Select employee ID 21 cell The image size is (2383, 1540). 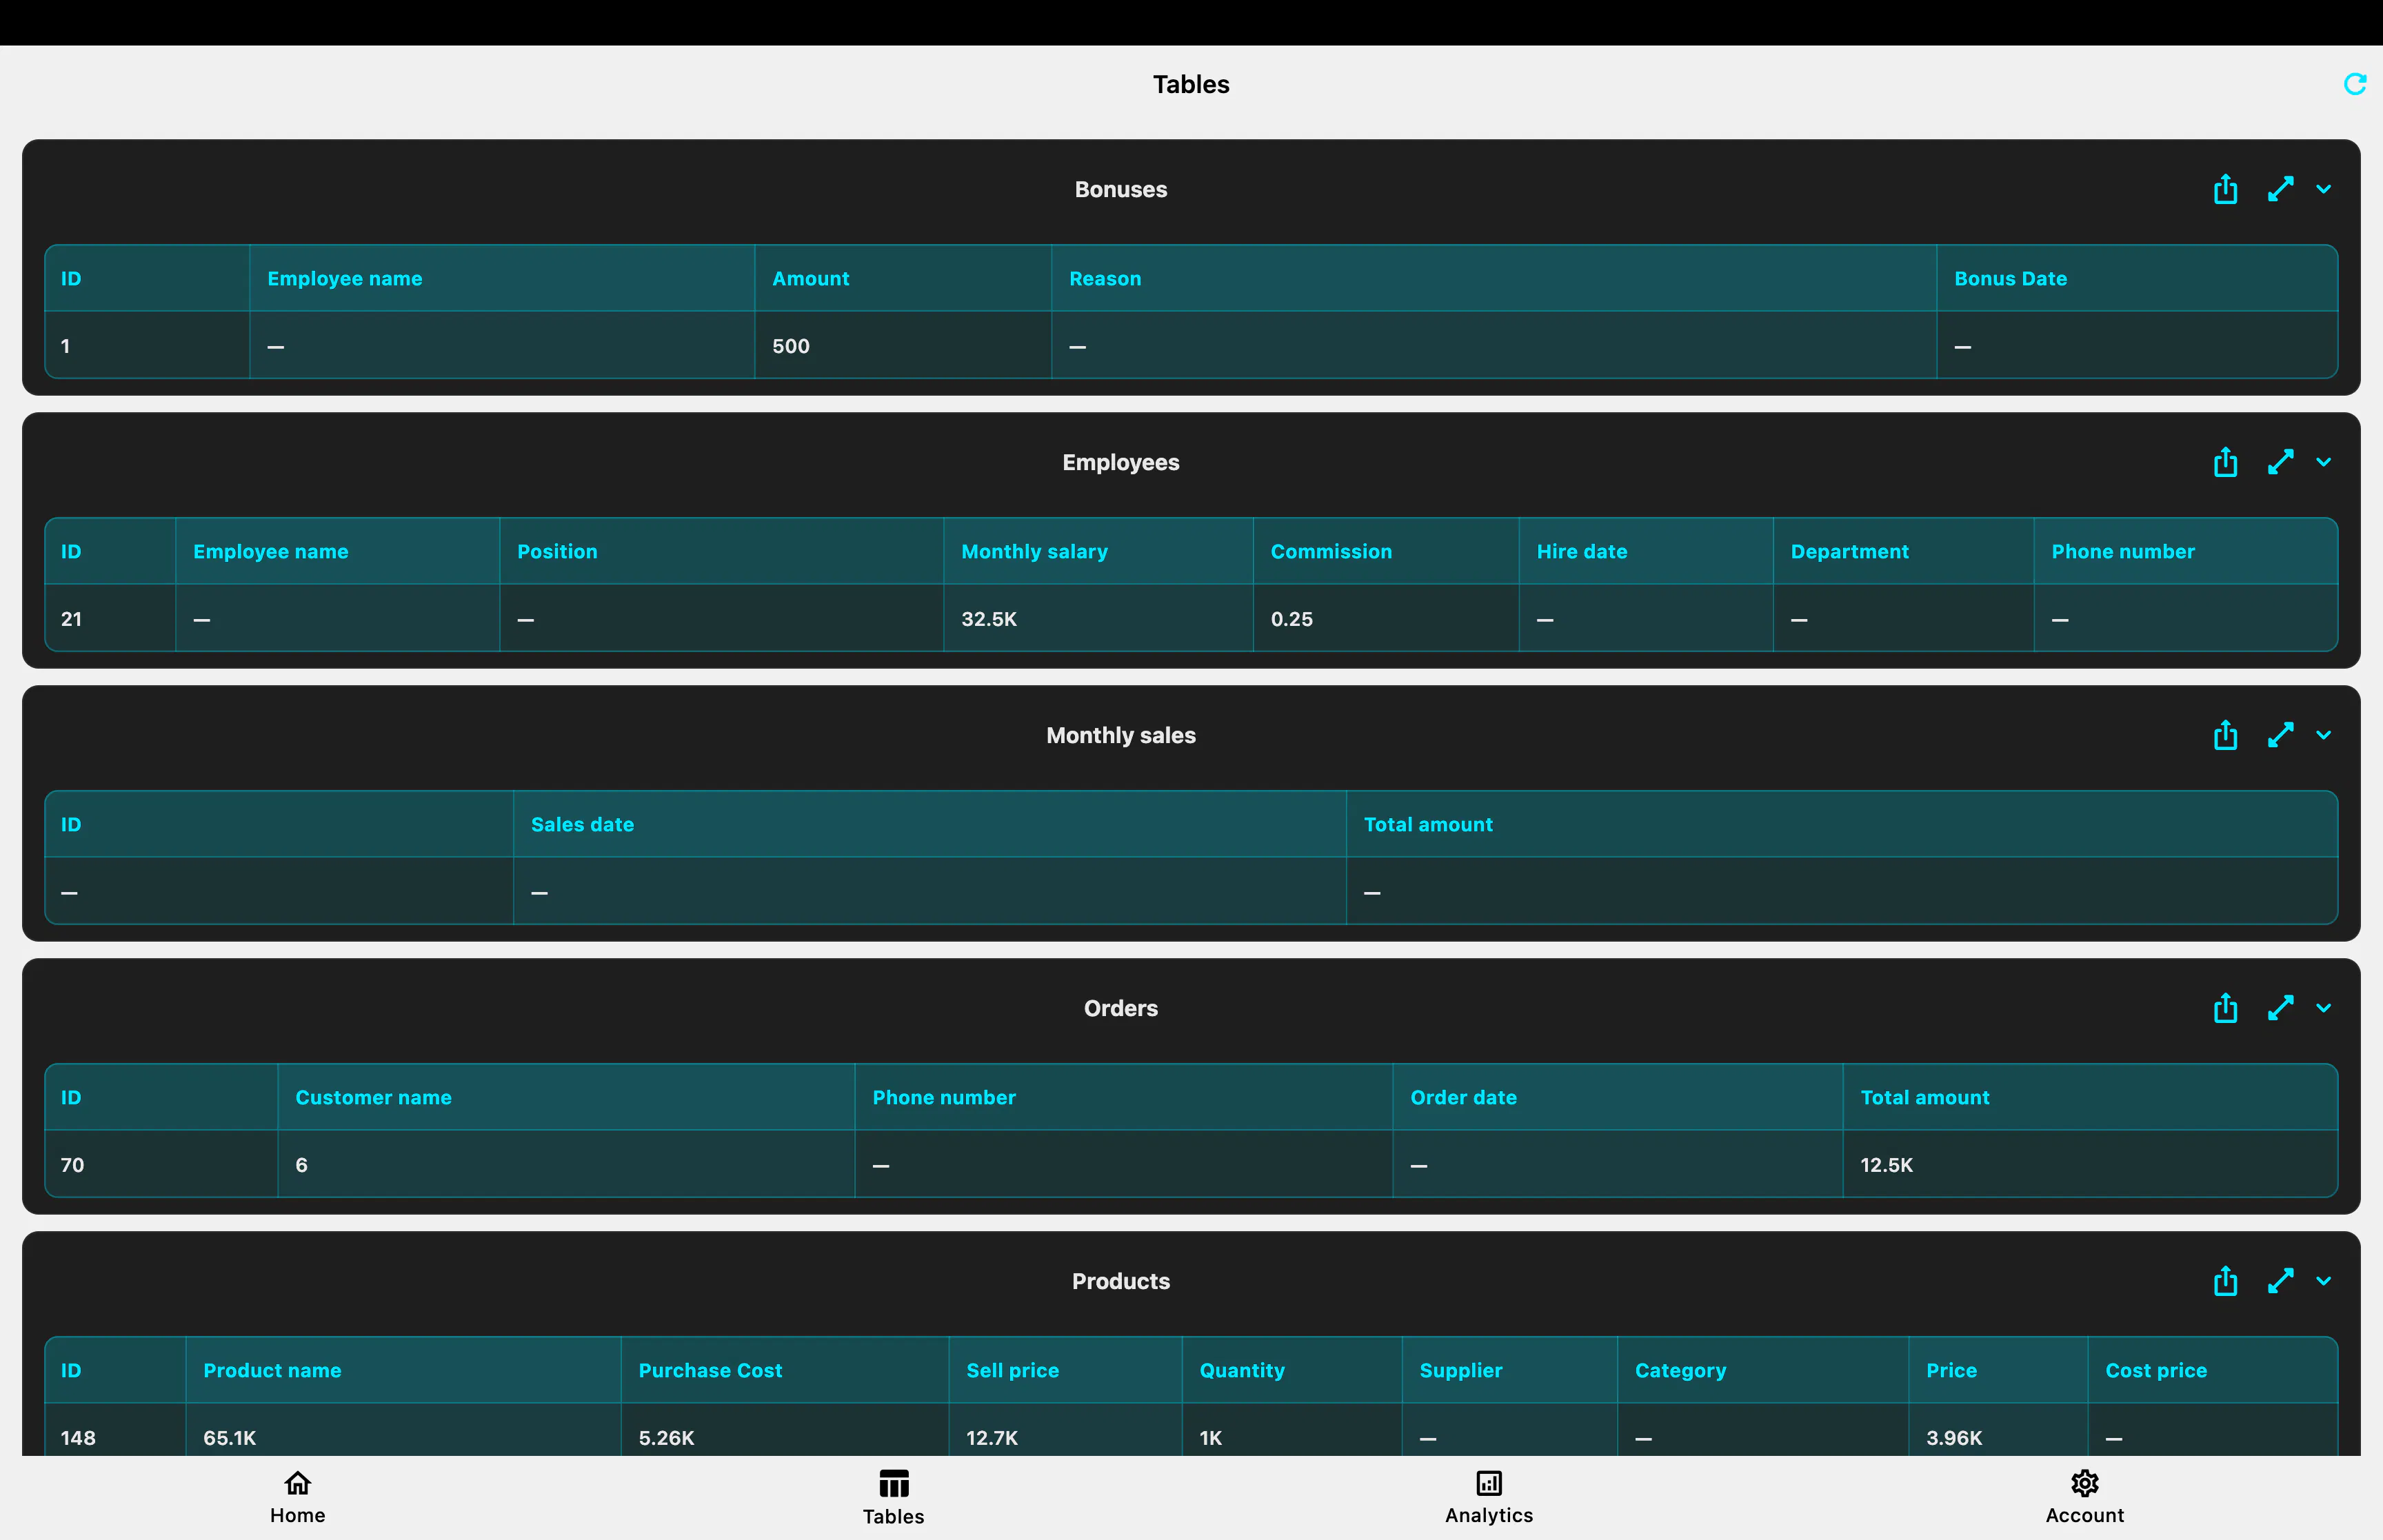(110, 619)
